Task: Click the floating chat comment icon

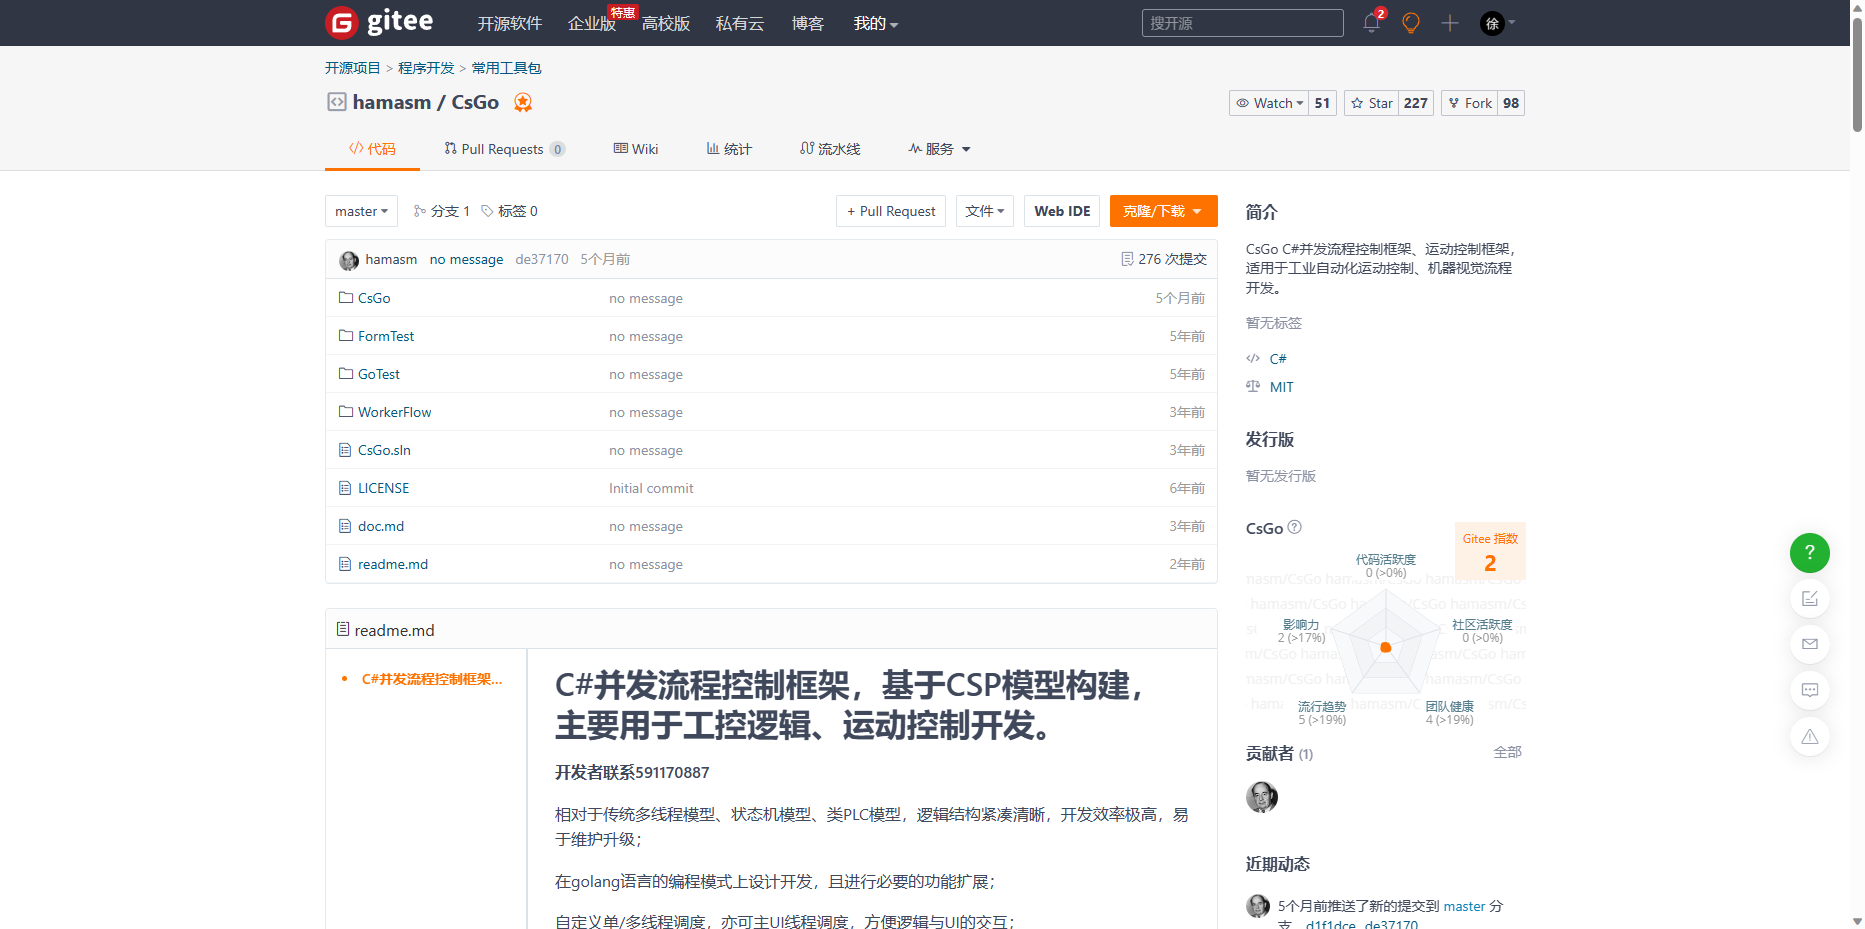Action: (1809, 690)
